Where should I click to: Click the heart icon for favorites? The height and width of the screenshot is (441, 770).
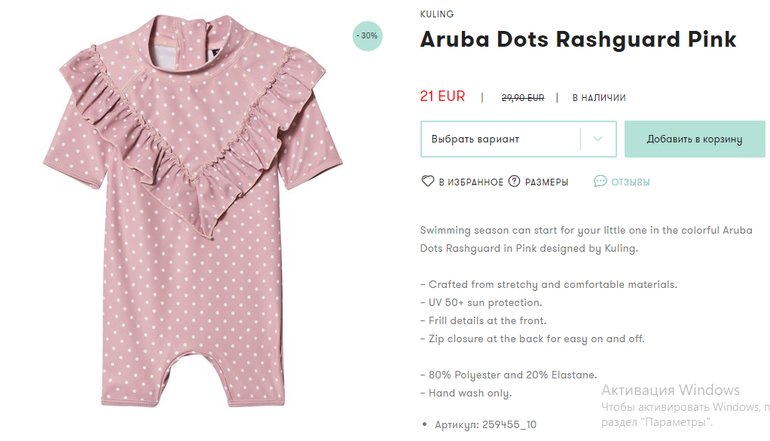428,182
